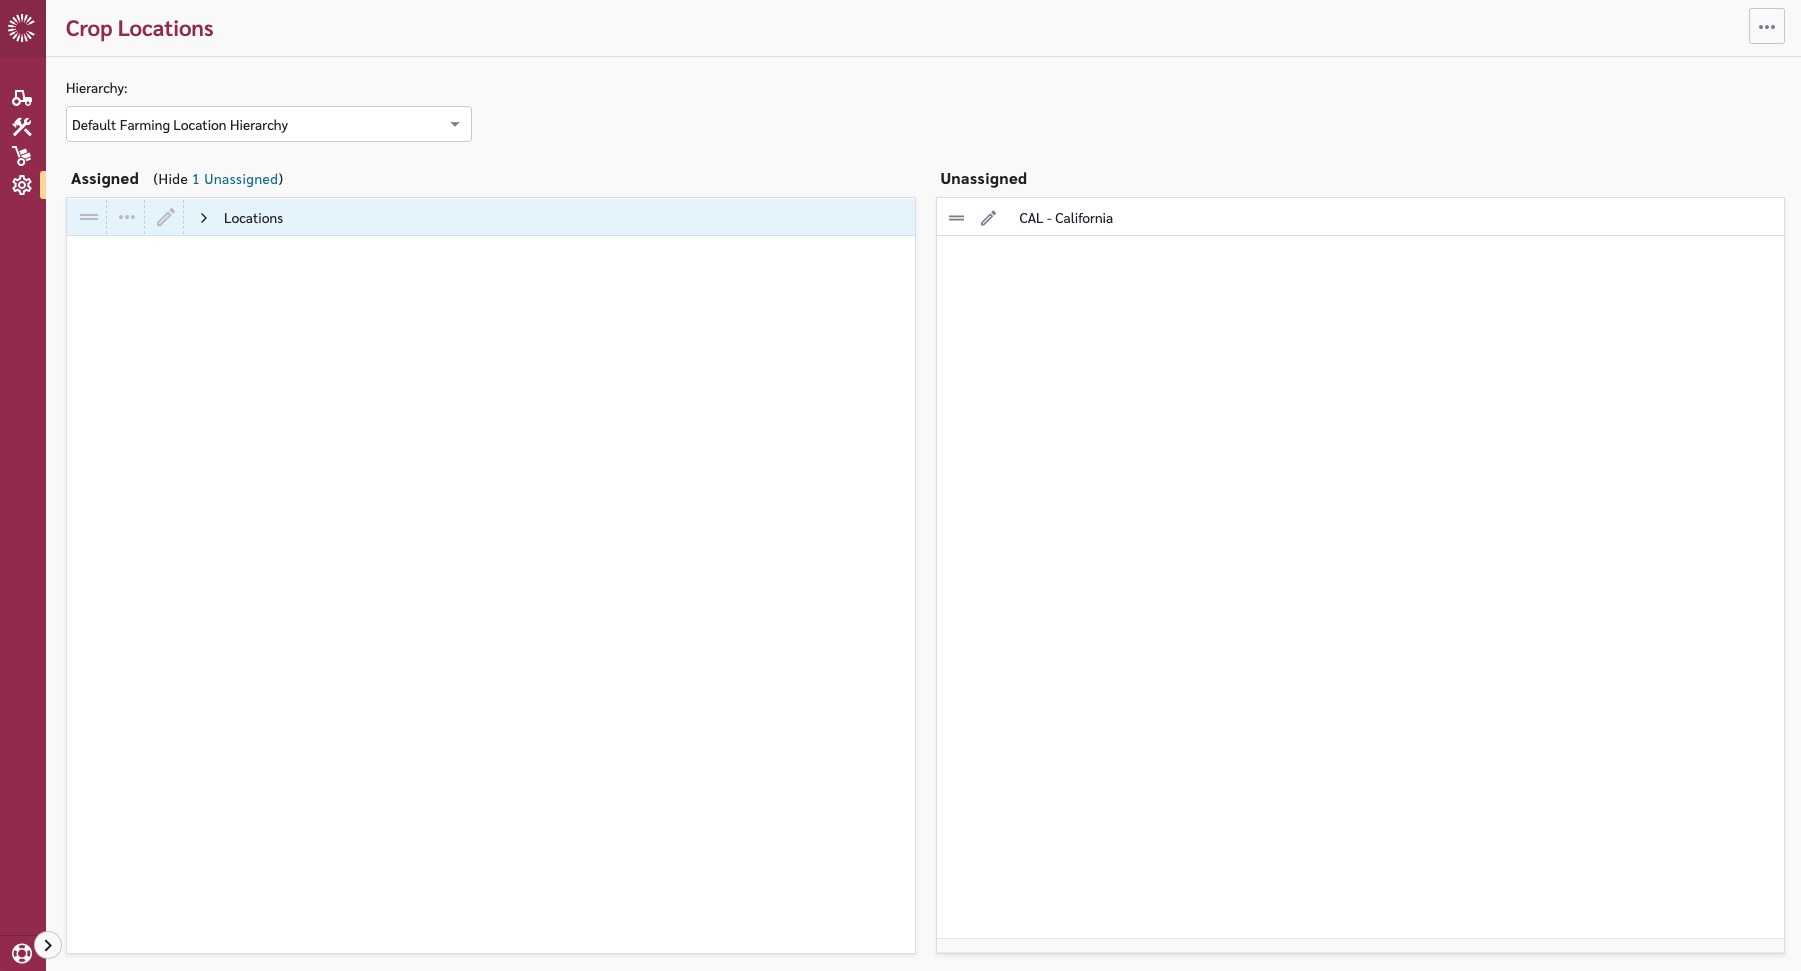
Task: Open the hand truck inventory module
Action: tap(22, 156)
